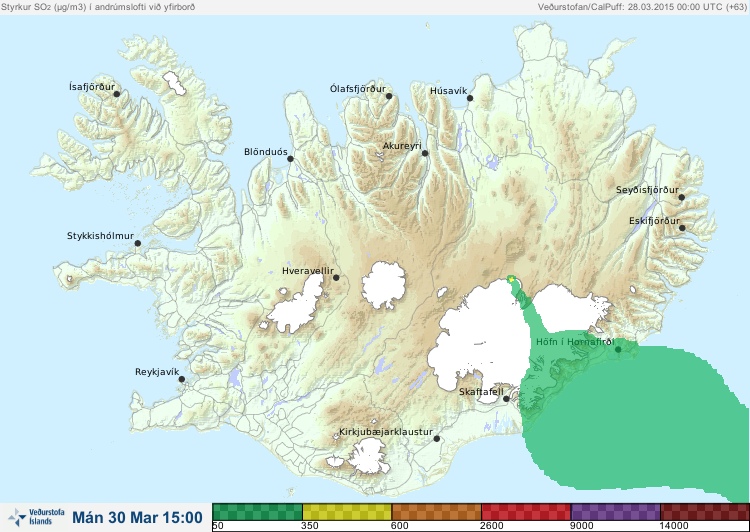The width and height of the screenshot is (750, 532).
Task: Click the Höfn í Hornafirði label
Action: pos(575,342)
